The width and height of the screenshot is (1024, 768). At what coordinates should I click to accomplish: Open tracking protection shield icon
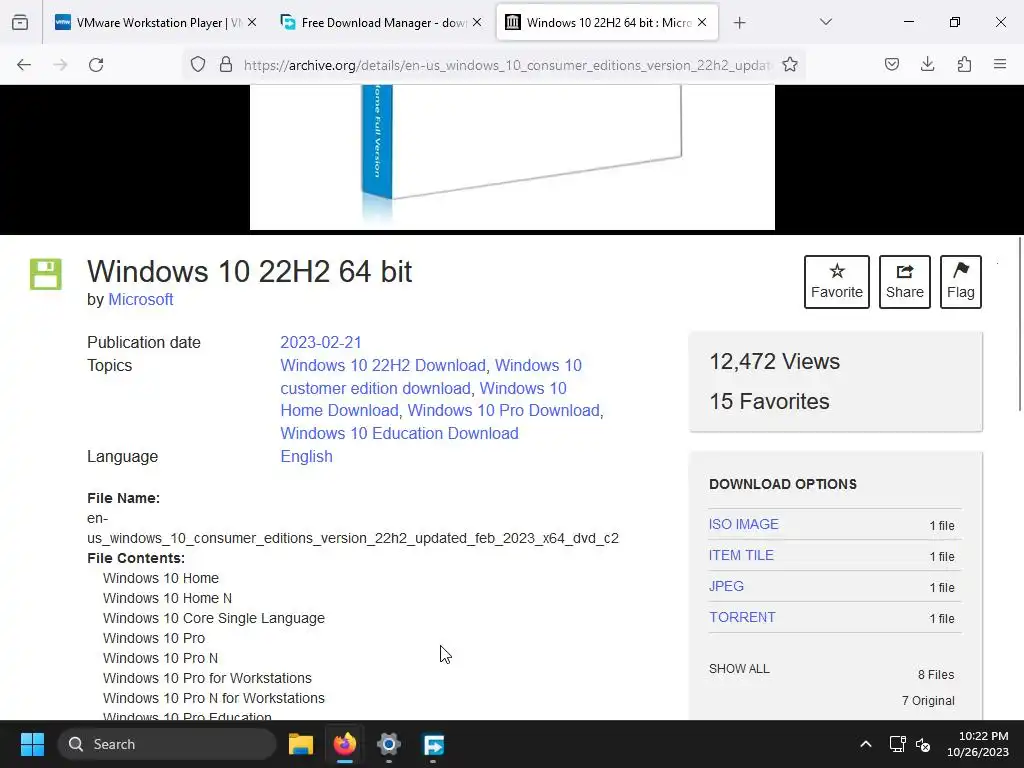click(198, 65)
